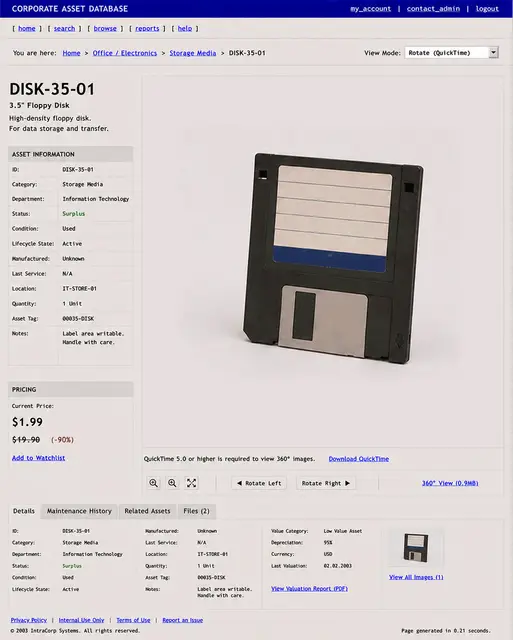Open the Office / Electronics breadcrumb
513x640 pixels.
tap(124, 53)
